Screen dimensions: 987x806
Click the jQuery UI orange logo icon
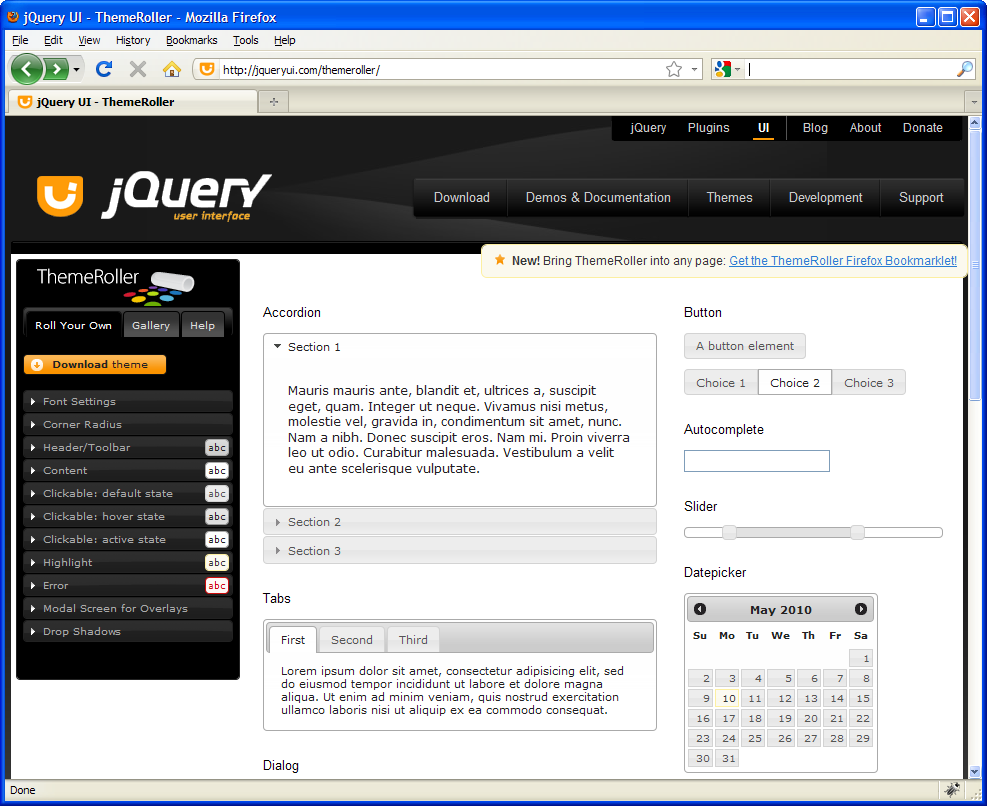(x=60, y=196)
